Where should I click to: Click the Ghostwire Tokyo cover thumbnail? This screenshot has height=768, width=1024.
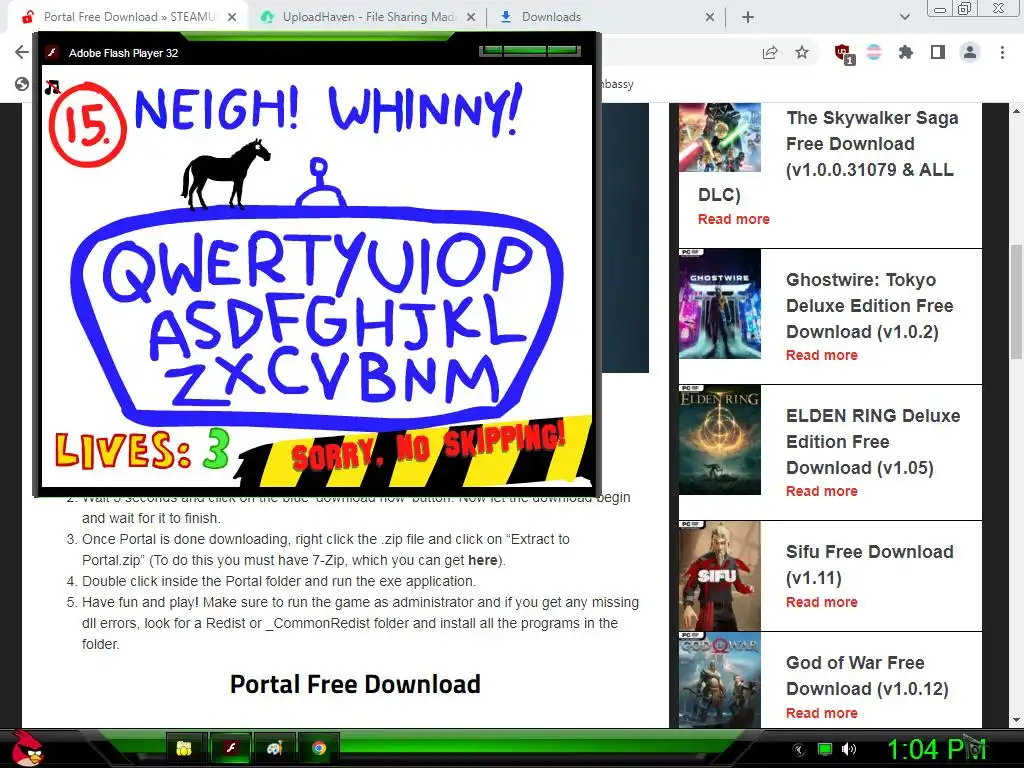[x=720, y=304]
